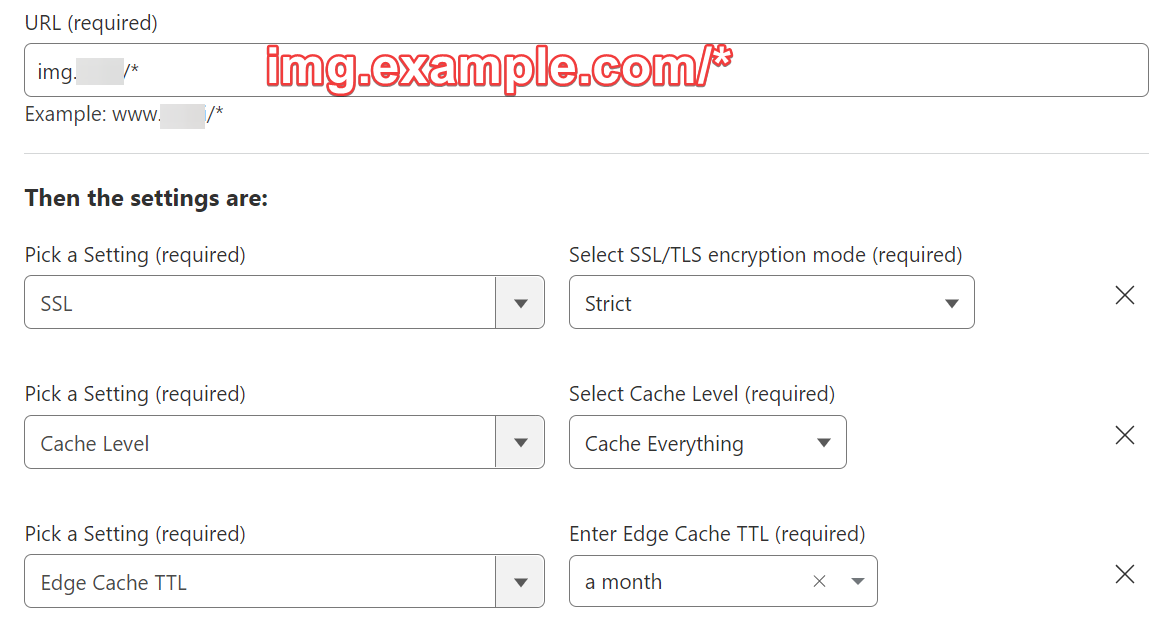Click the arrow beside Cache Level setting

(x=520, y=443)
